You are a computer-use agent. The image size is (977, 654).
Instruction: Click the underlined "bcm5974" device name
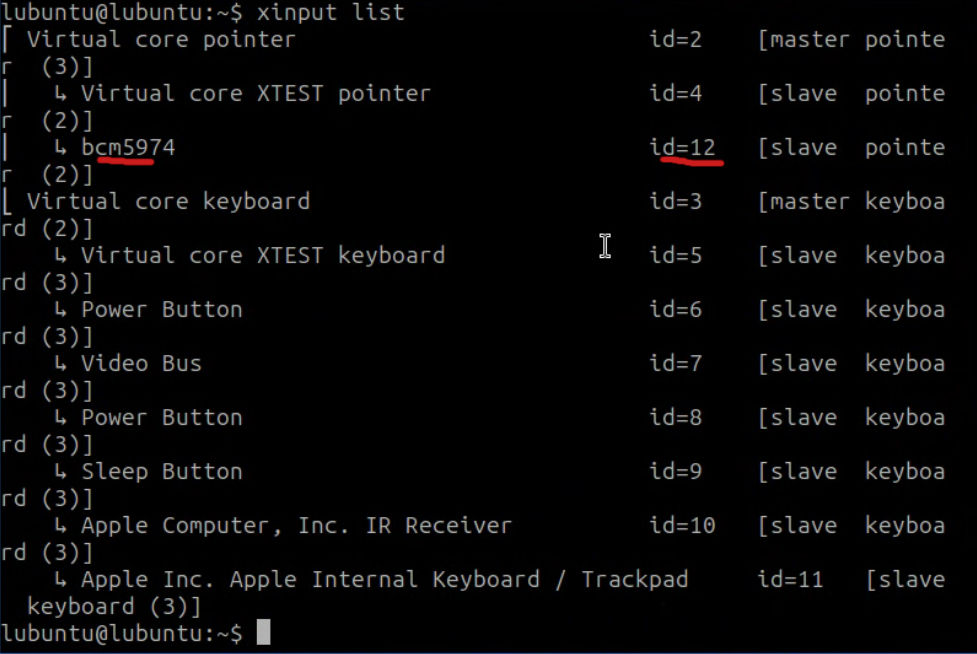tap(128, 148)
